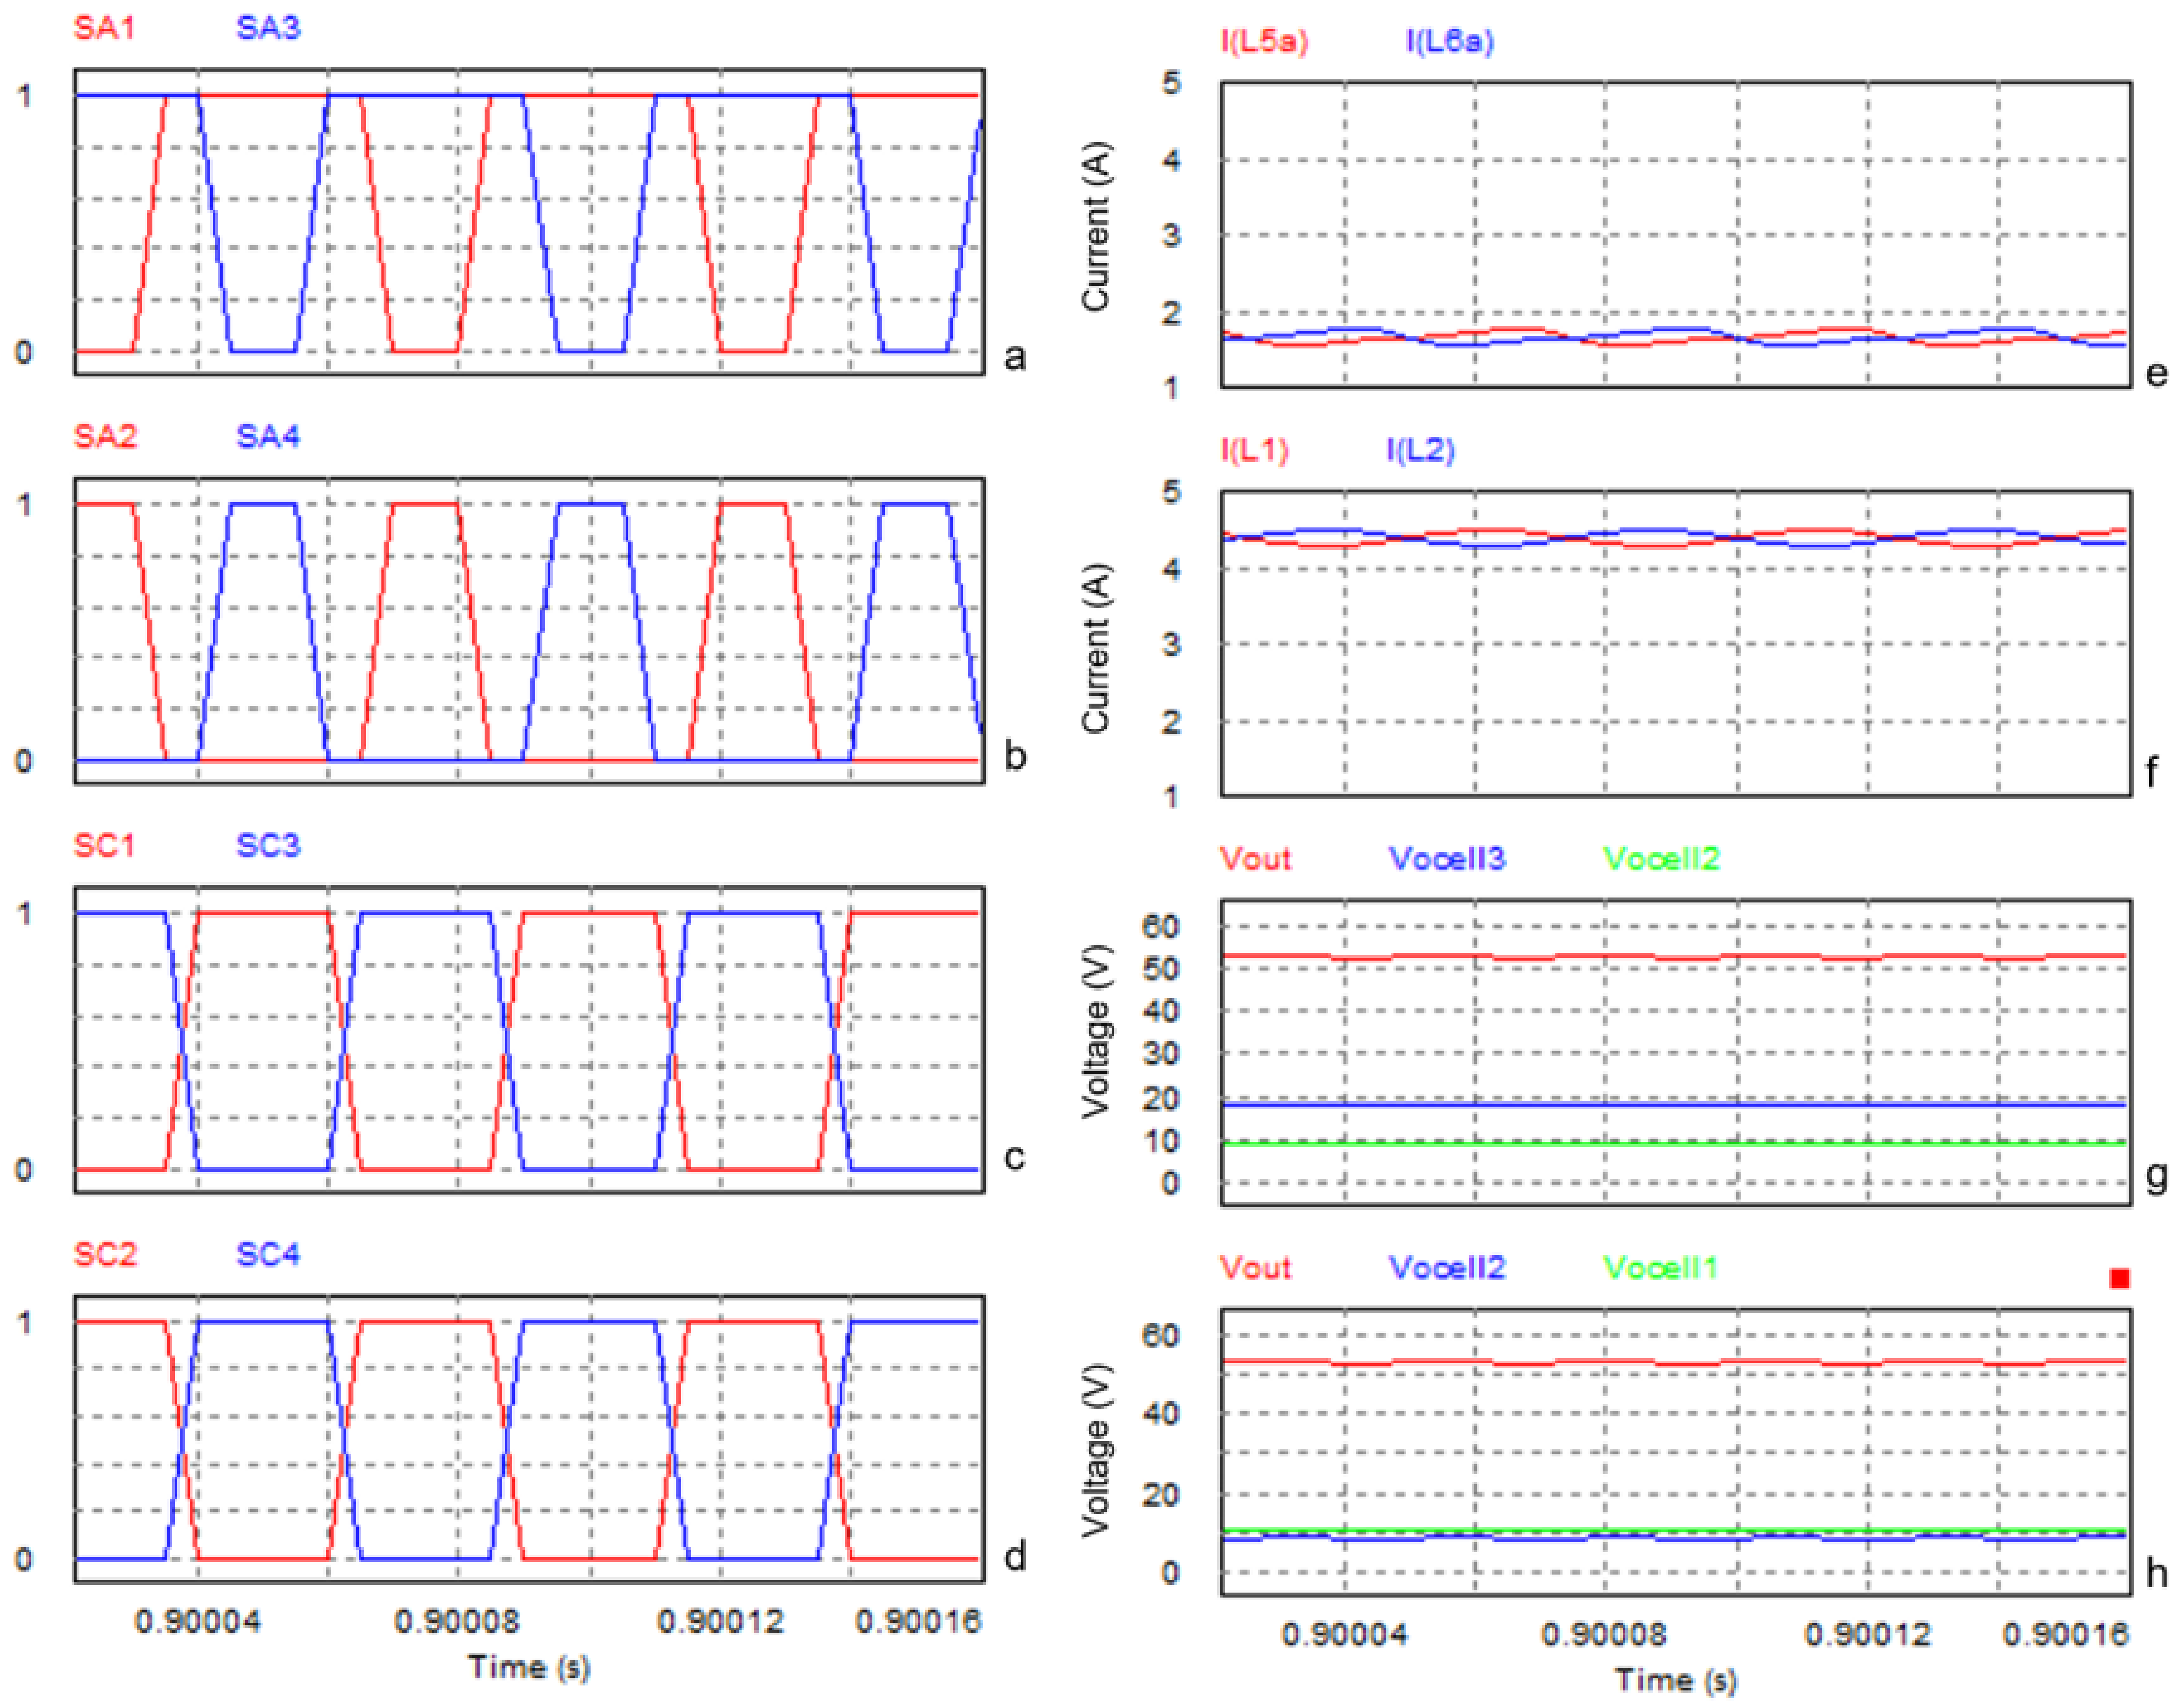Select the SA2 trace label

coord(105,437)
